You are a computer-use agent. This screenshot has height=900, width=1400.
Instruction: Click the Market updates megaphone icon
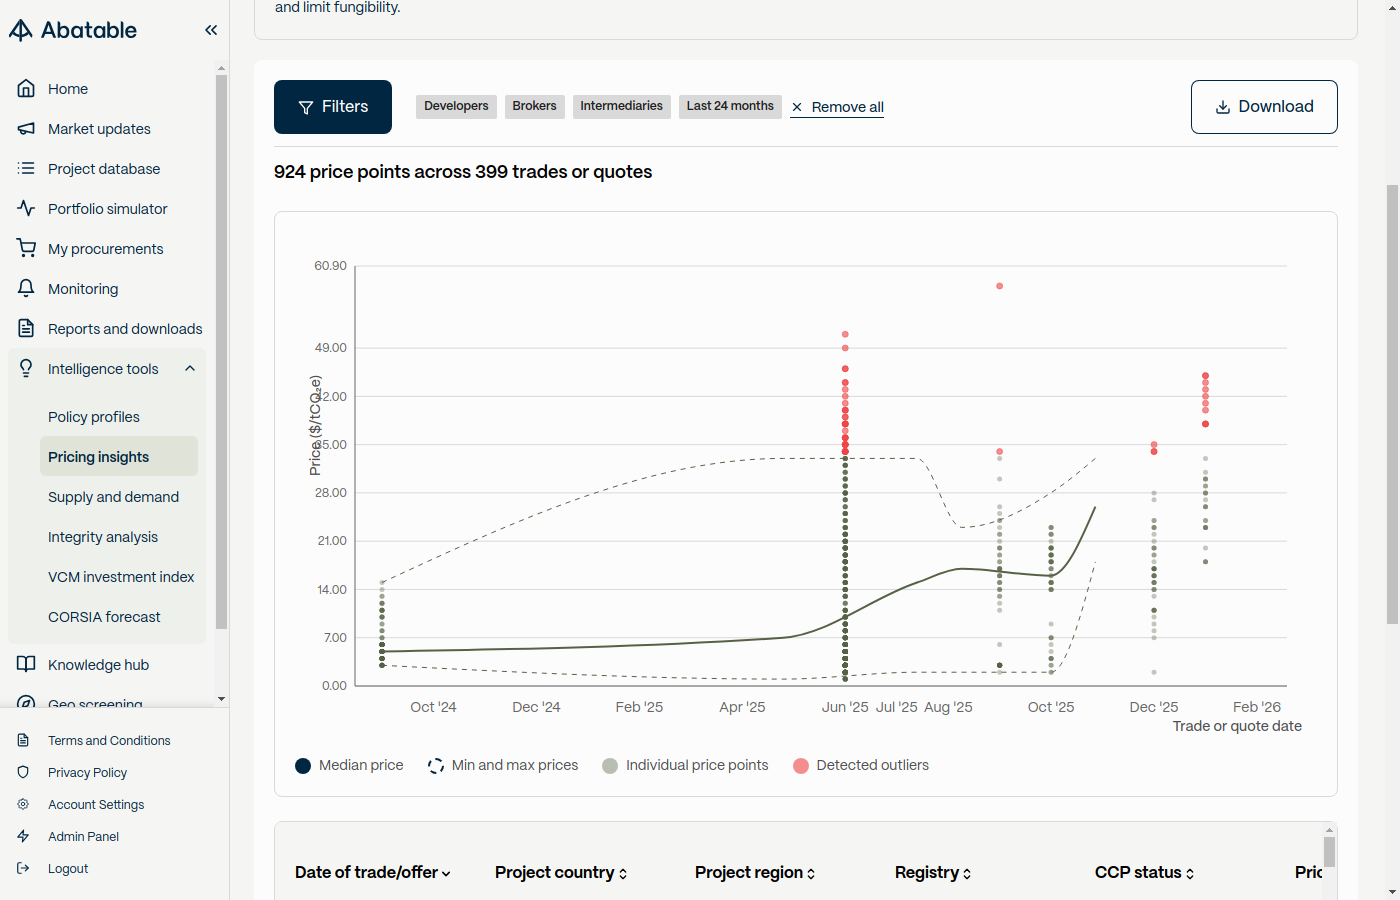point(27,129)
